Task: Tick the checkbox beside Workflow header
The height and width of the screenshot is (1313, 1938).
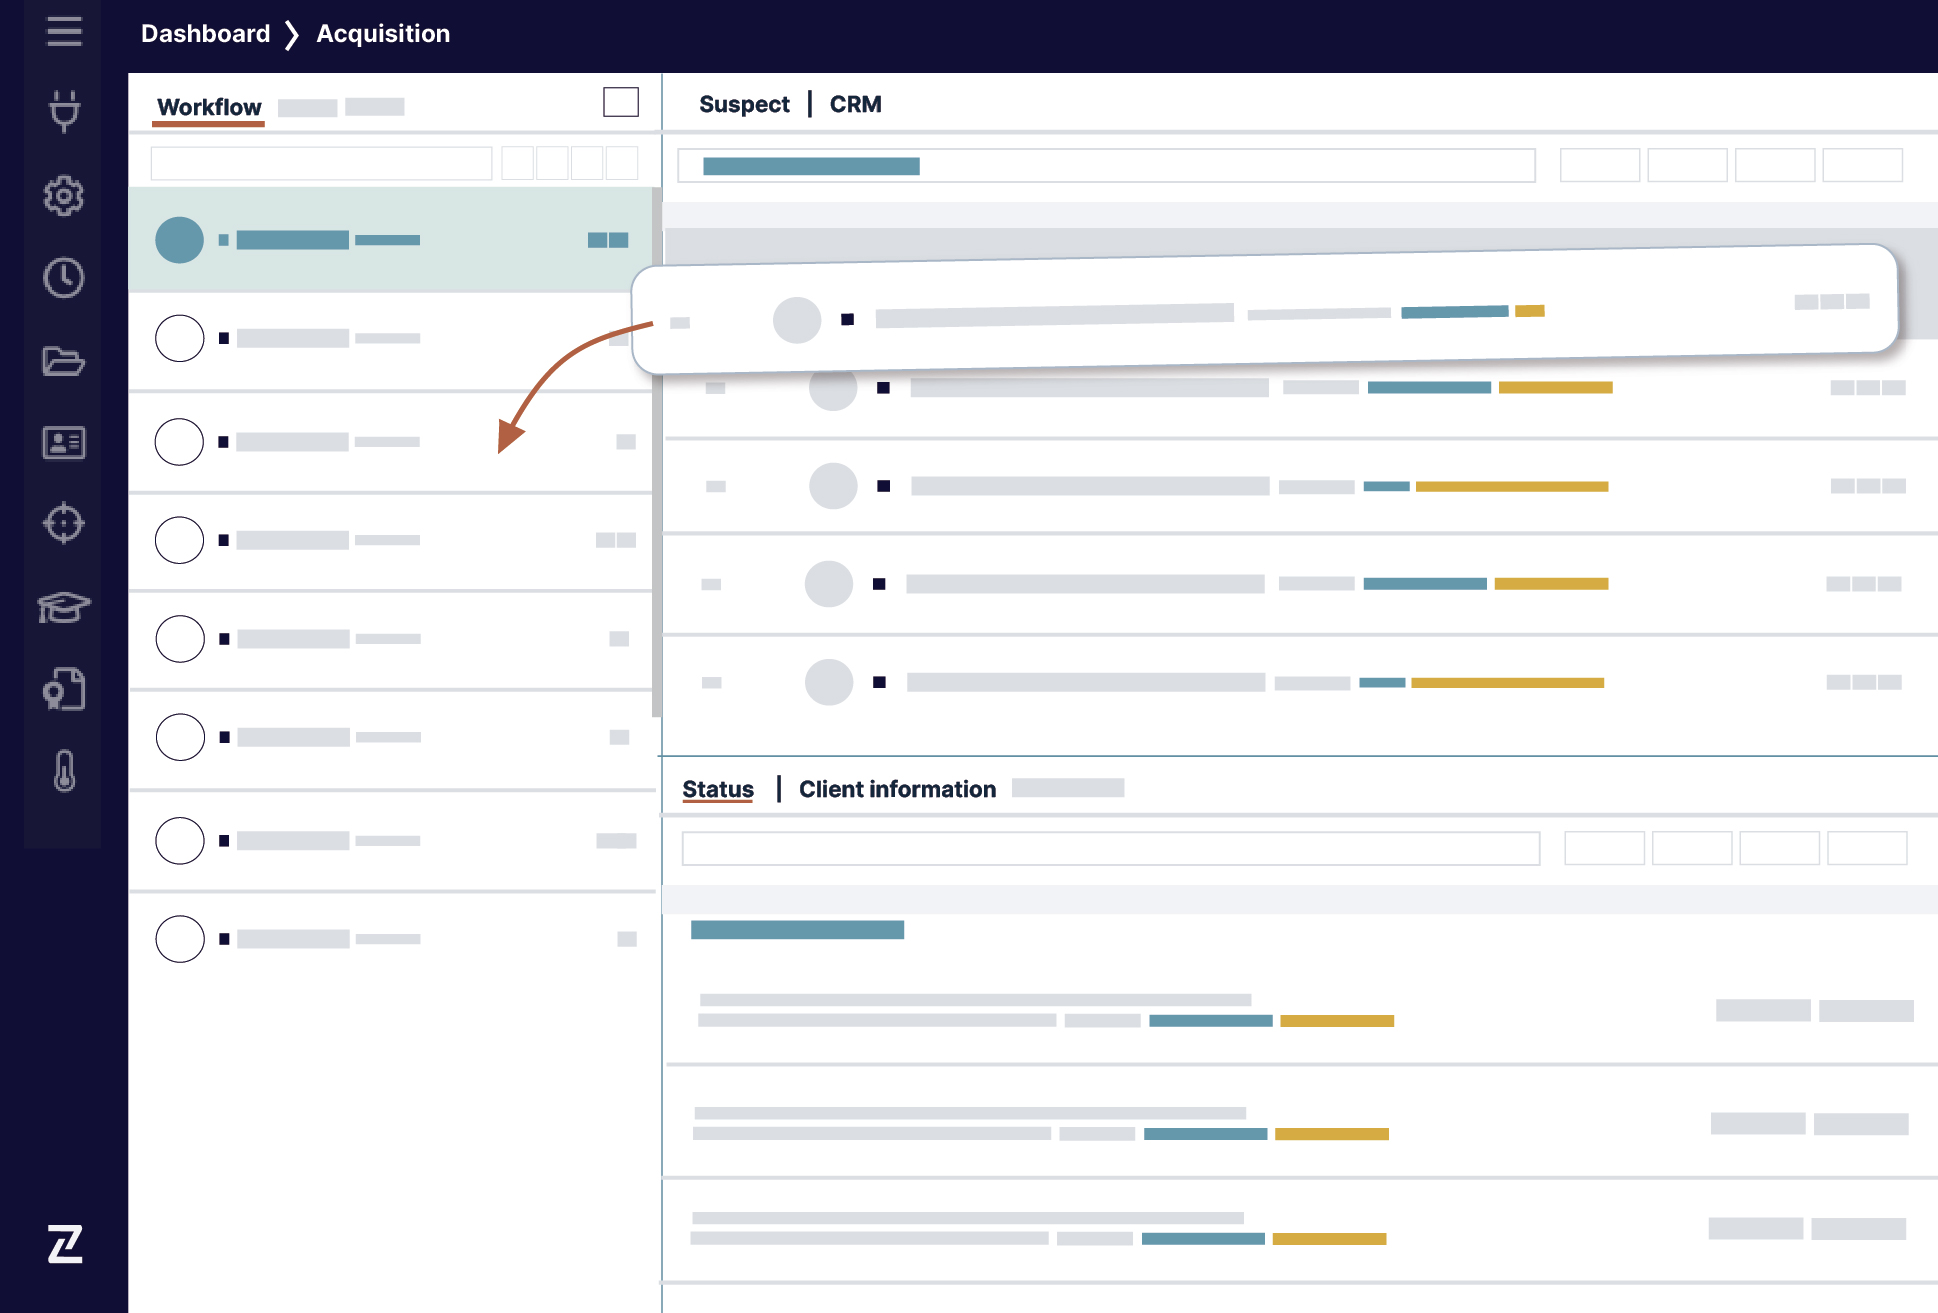Action: (x=621, y=102)
